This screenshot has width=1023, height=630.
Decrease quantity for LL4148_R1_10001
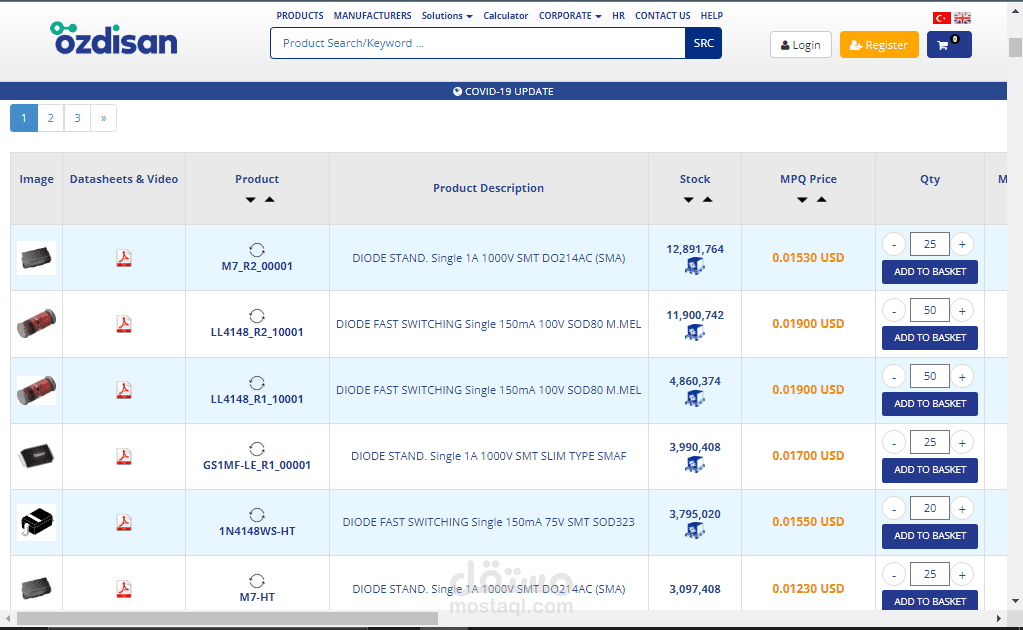pos(894,376)
